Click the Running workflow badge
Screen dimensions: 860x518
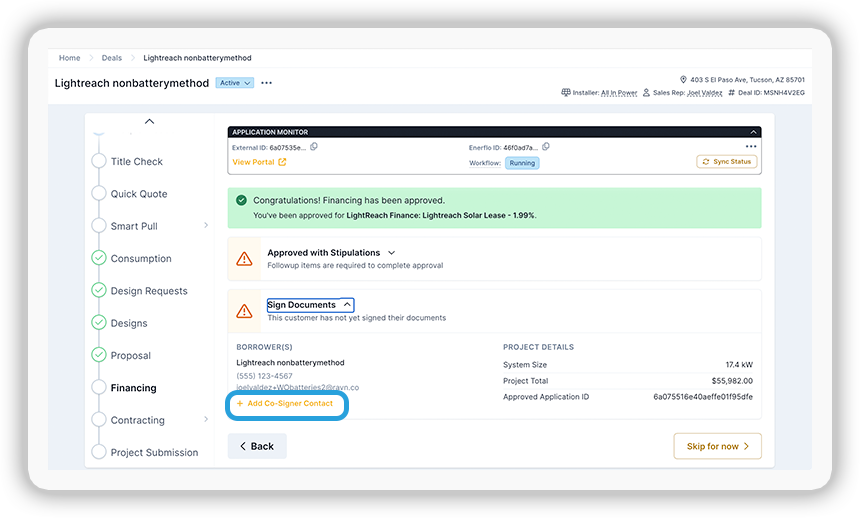[x=522, y=163]
